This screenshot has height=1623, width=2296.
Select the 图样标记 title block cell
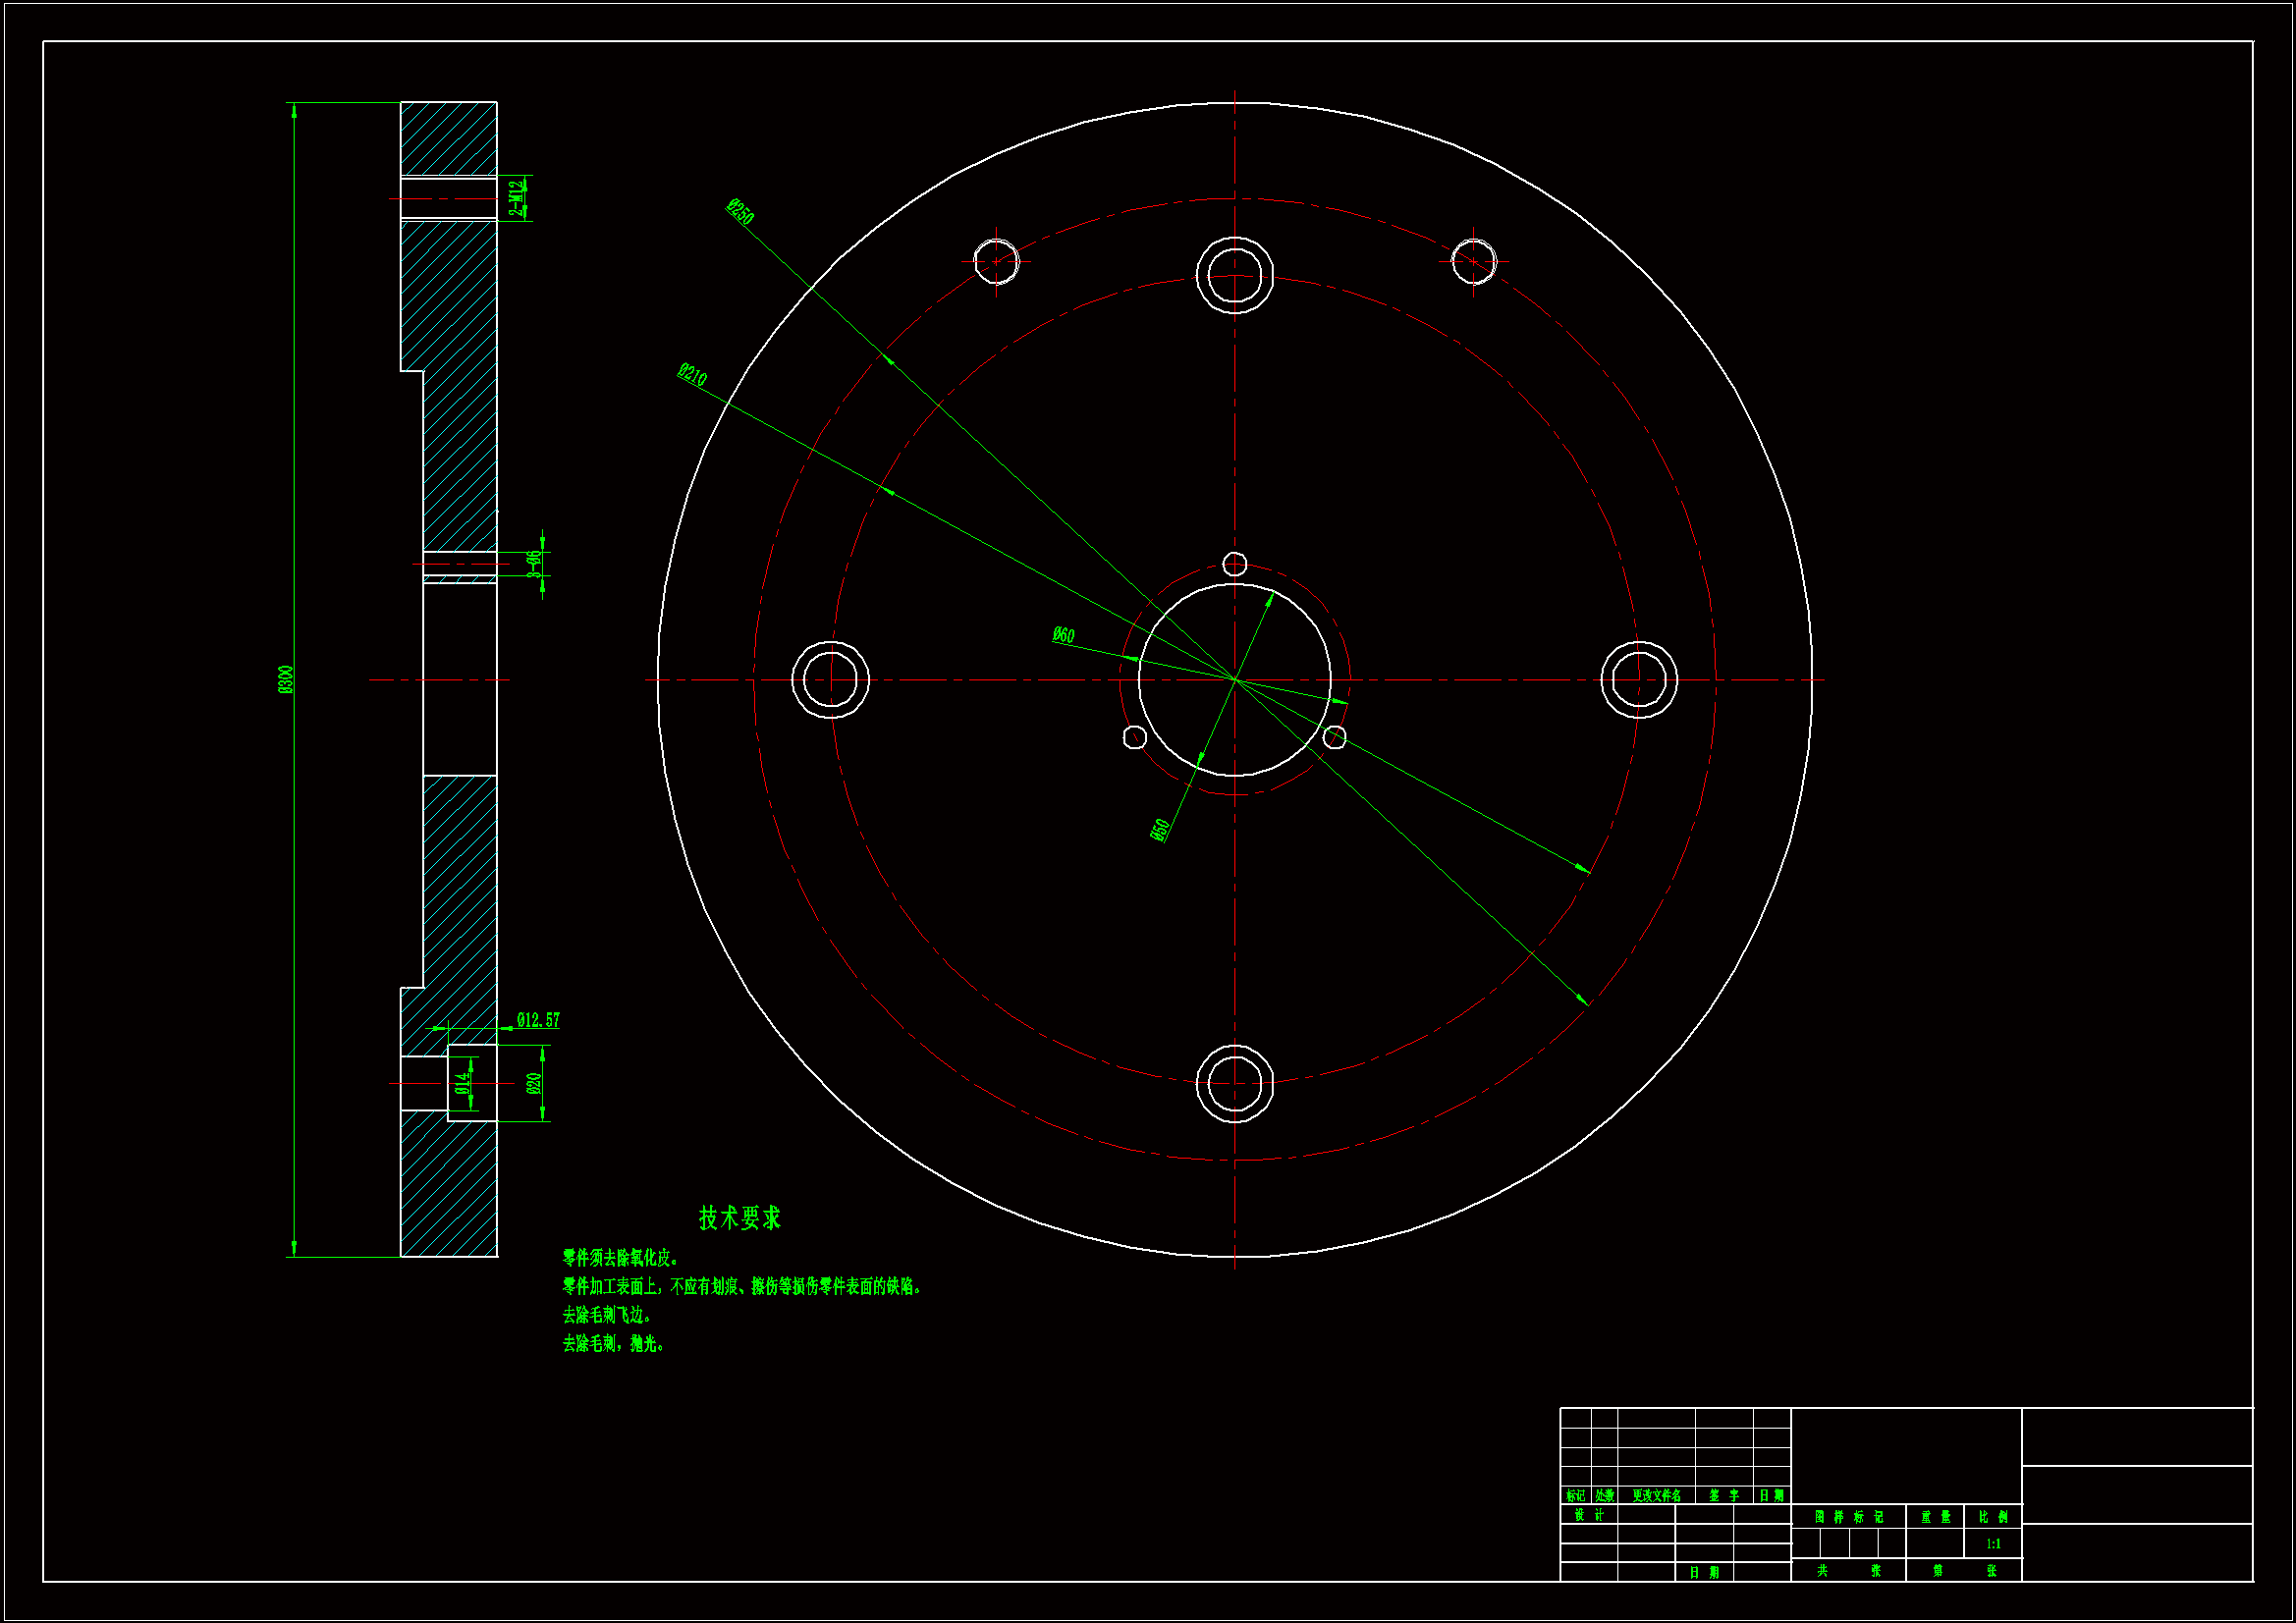coord(1848,1517)
